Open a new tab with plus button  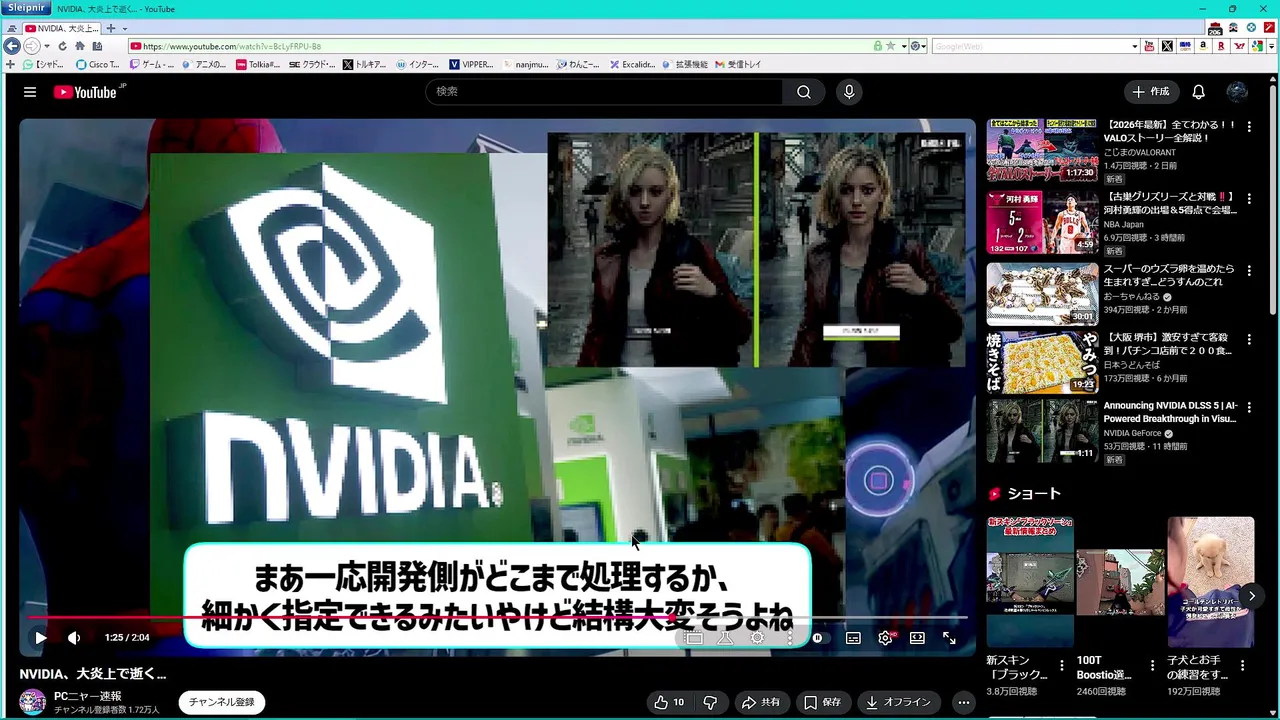(x=111, y=28)
